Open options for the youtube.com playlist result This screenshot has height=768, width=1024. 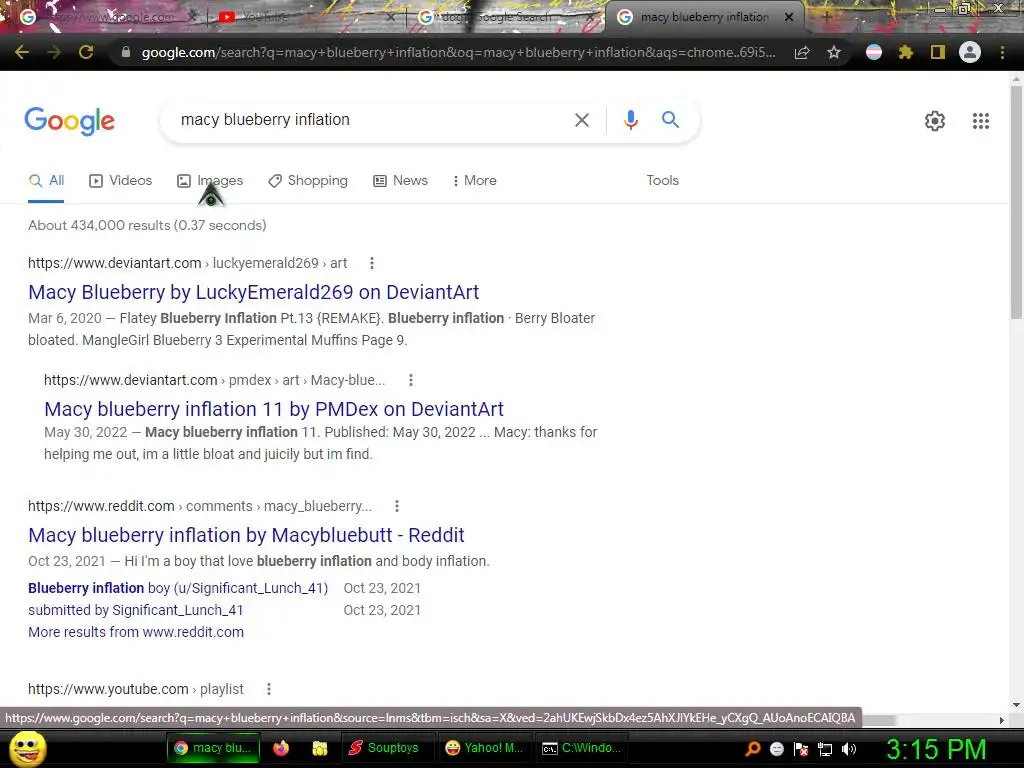[x=268, y=689]
